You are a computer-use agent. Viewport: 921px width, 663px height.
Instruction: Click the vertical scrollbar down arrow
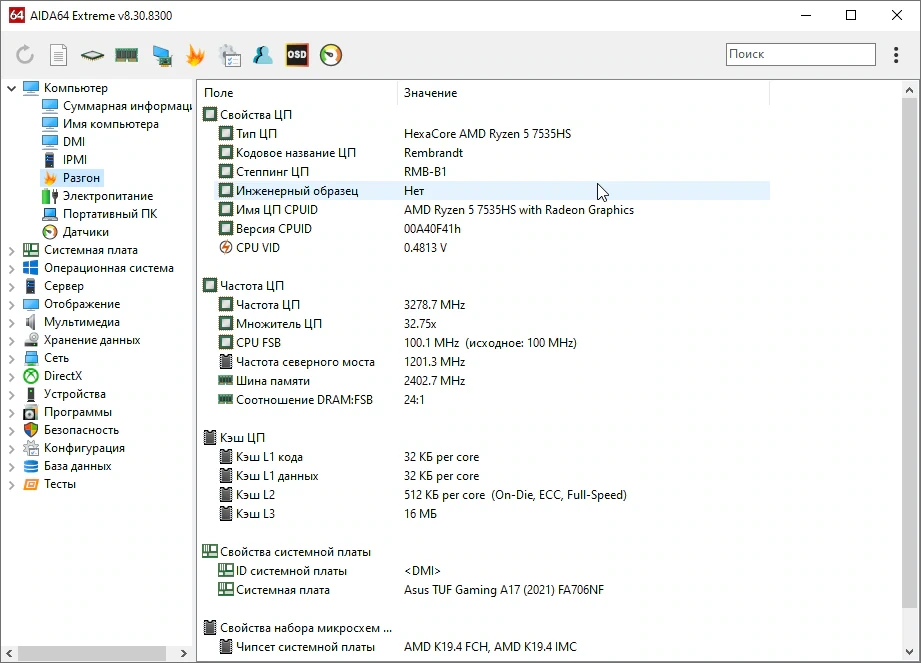tap(909, 652)
